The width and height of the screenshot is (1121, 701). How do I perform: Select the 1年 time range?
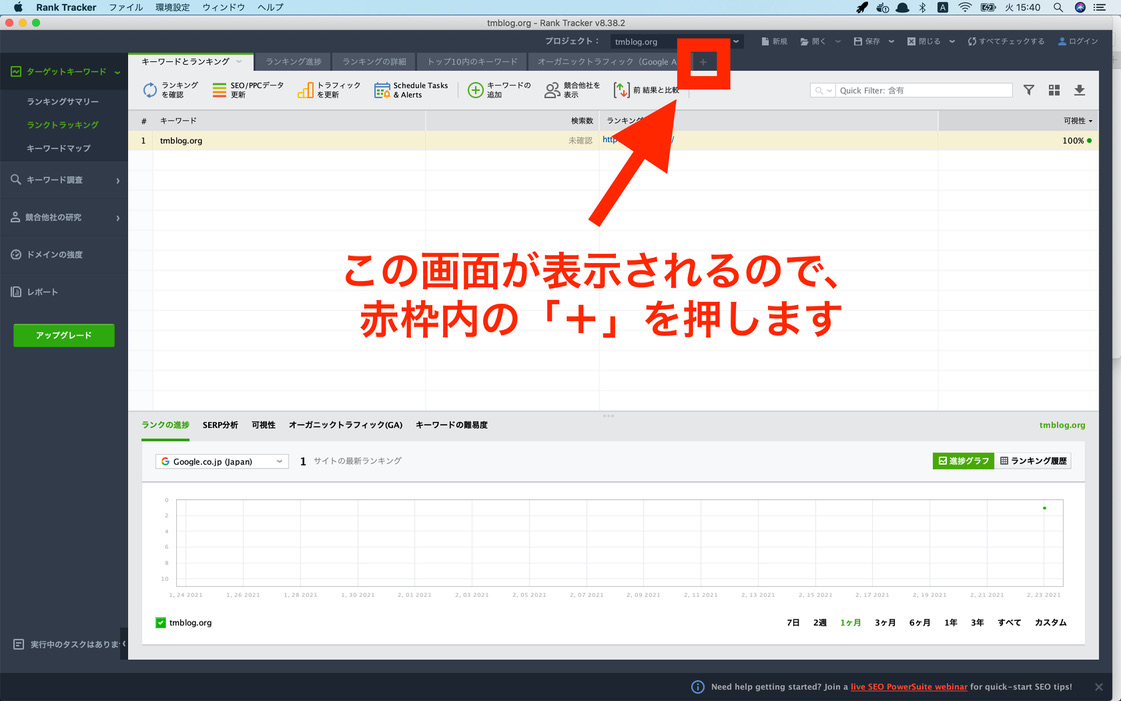[950, 622]
